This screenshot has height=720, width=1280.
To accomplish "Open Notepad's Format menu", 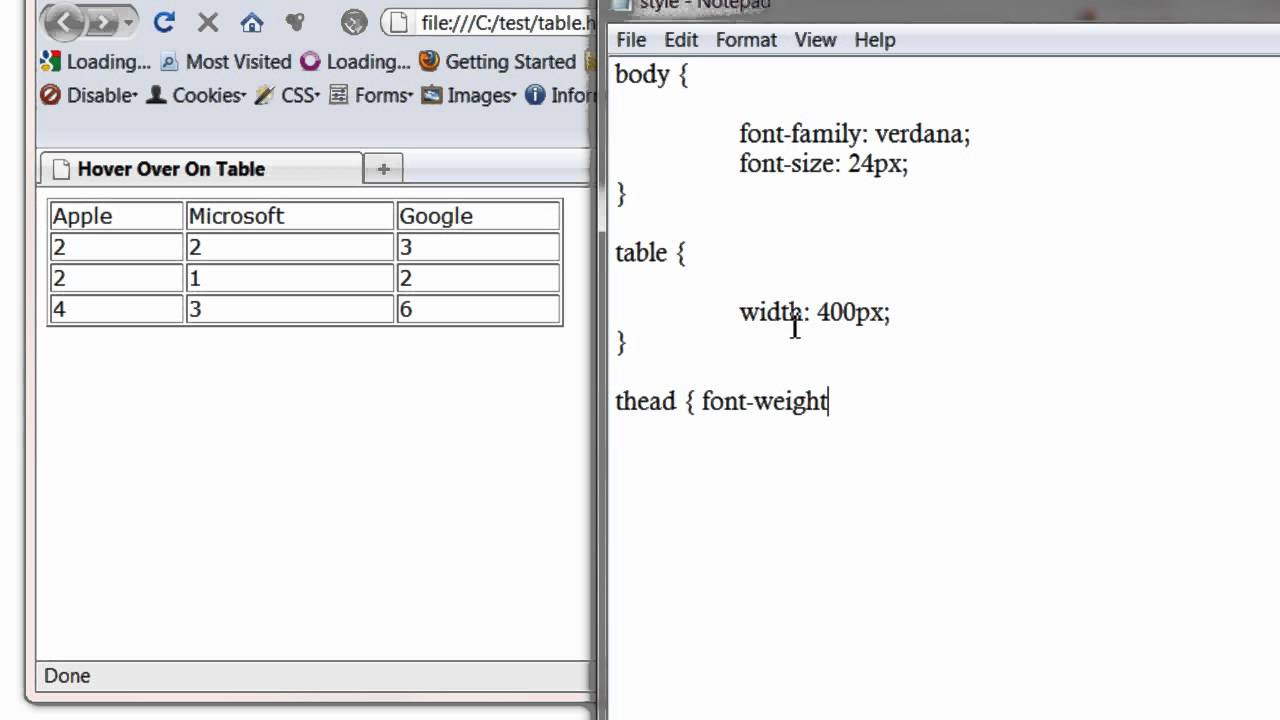I will (x=746, y=40).
